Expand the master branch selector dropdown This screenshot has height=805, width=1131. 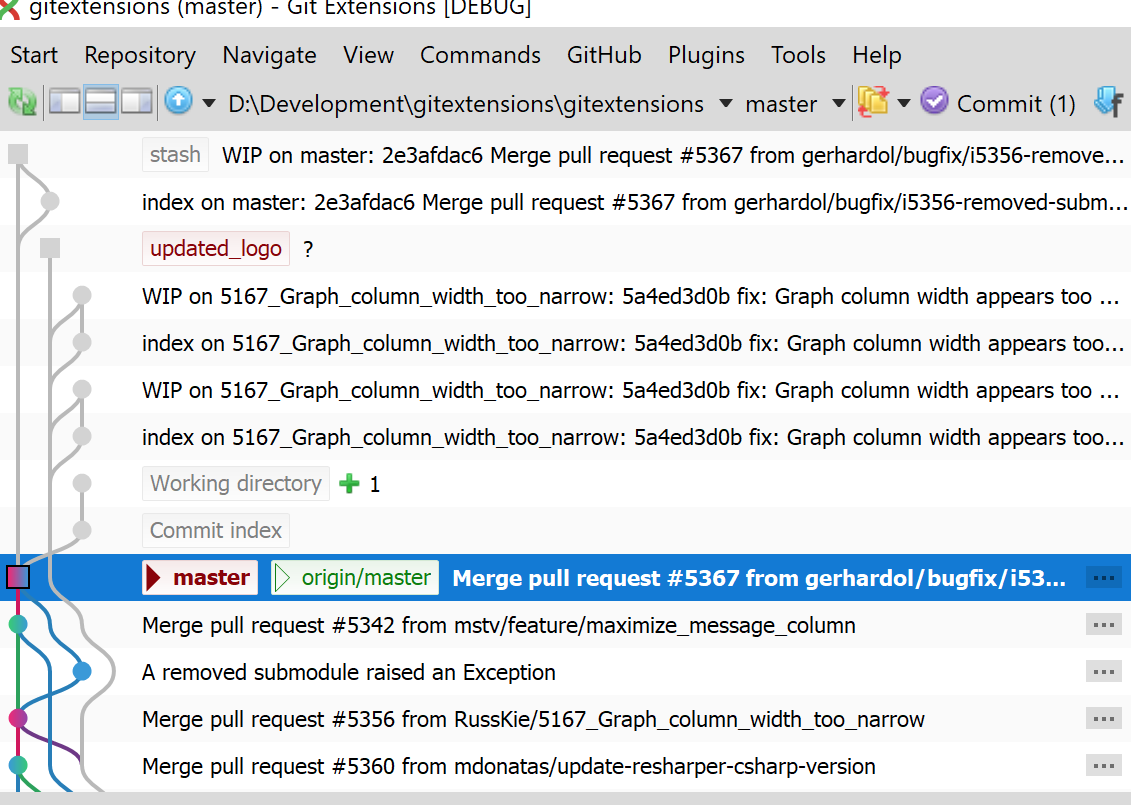(x=838, y=103)
